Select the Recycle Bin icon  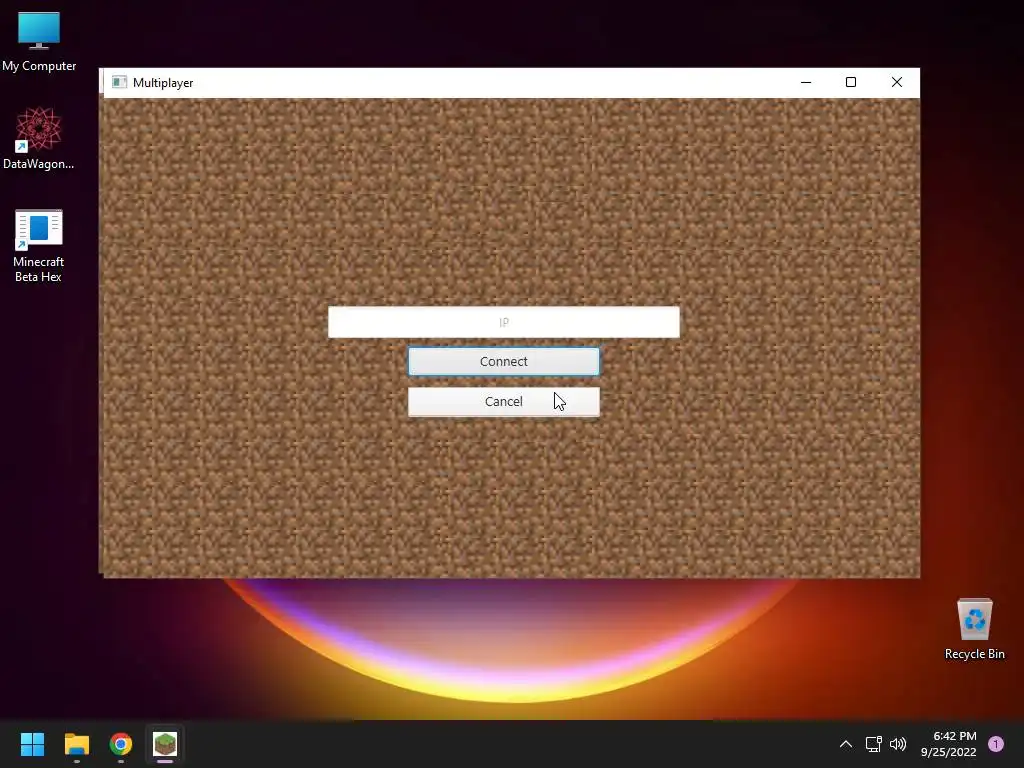pos(974,629)
